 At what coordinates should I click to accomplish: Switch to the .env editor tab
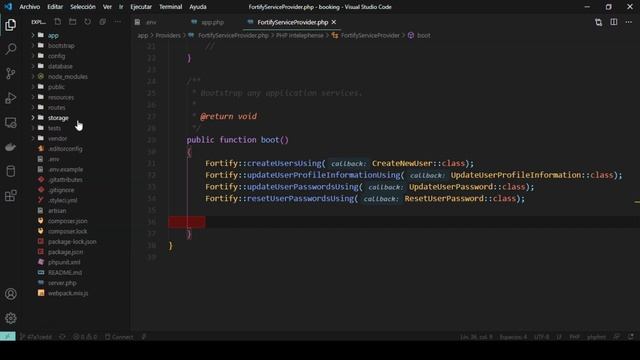151,22
